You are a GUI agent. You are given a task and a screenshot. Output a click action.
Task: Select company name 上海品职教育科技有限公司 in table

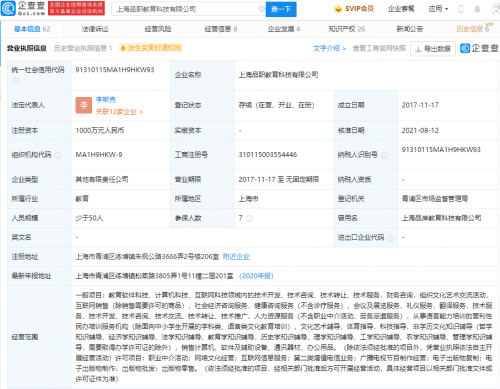click(x=278, y=75)
